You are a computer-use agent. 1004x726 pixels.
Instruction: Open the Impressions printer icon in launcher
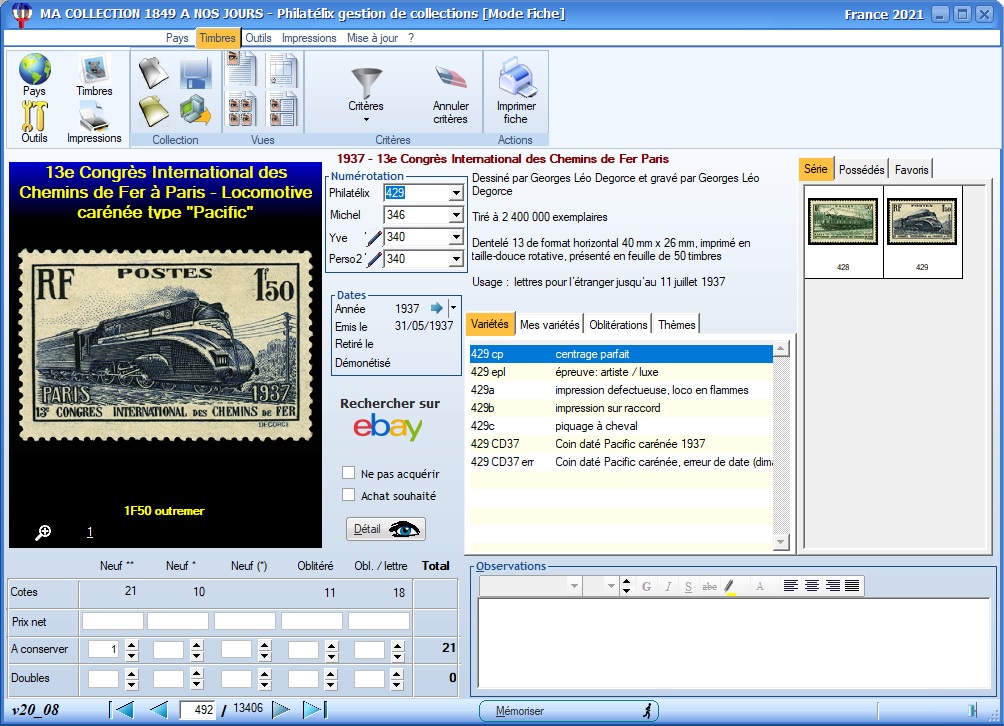pyautogui.click(x=94, y=118)
